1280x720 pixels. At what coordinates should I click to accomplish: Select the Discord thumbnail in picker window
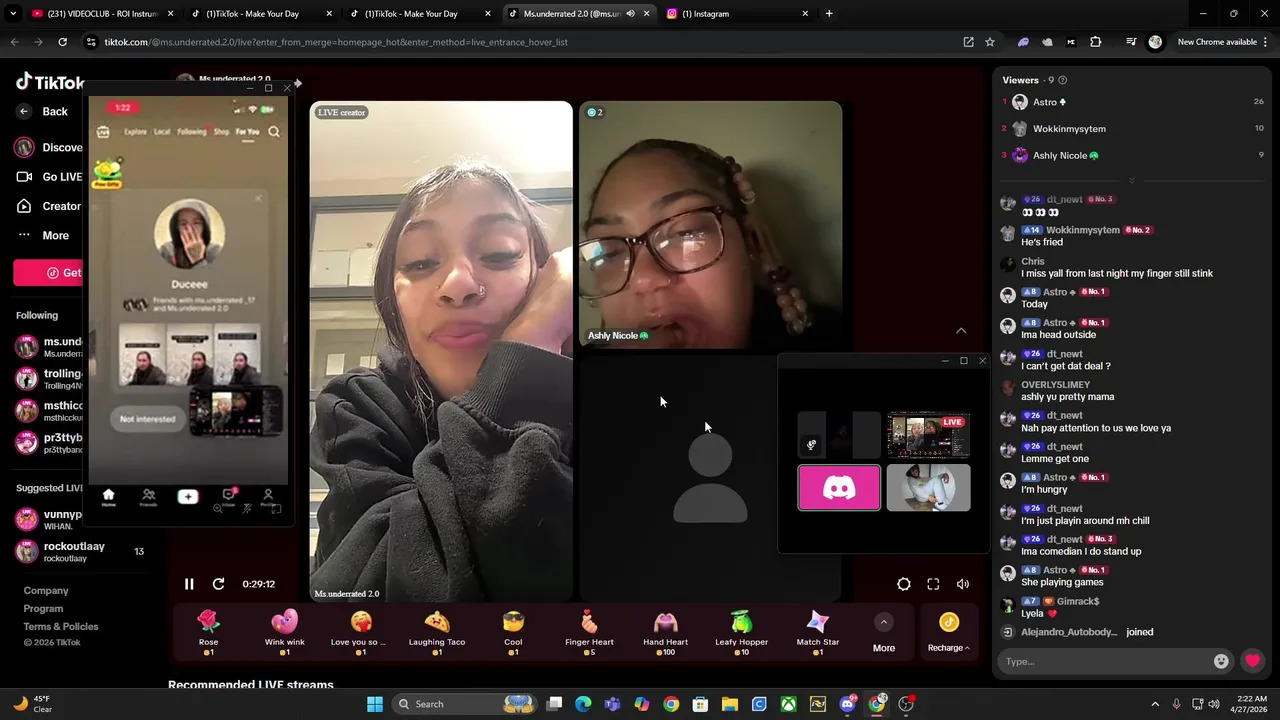tap(839, 488)
